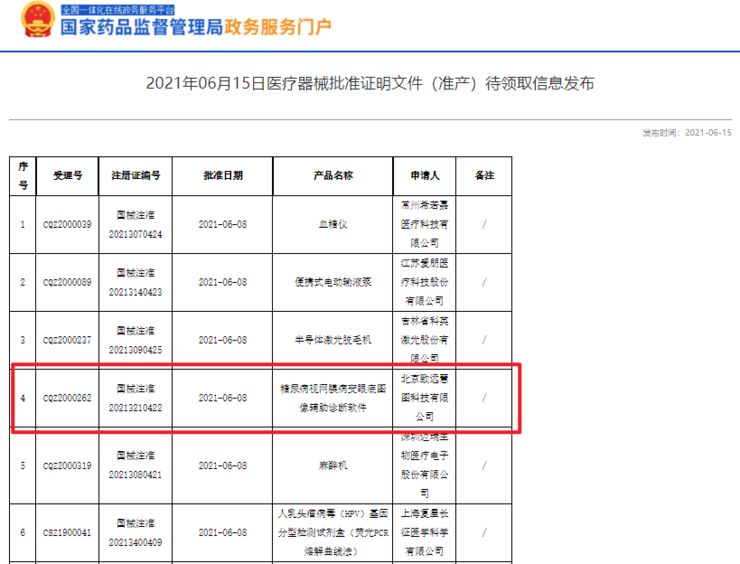Select applicant 常州希若嘉医疗科技有限公司
The image size is (740, 564).
(x=425, y=225)
